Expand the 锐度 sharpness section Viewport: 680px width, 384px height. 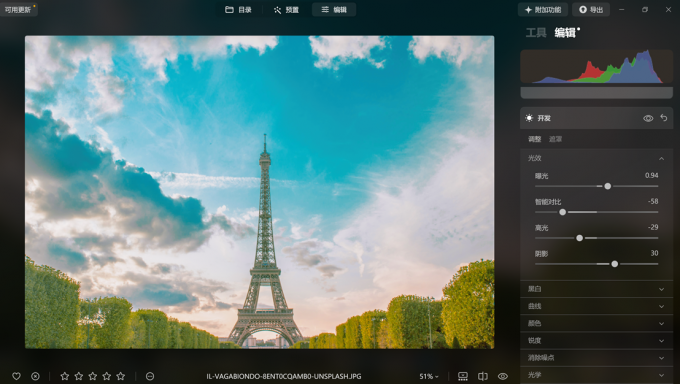coord(596,341)
